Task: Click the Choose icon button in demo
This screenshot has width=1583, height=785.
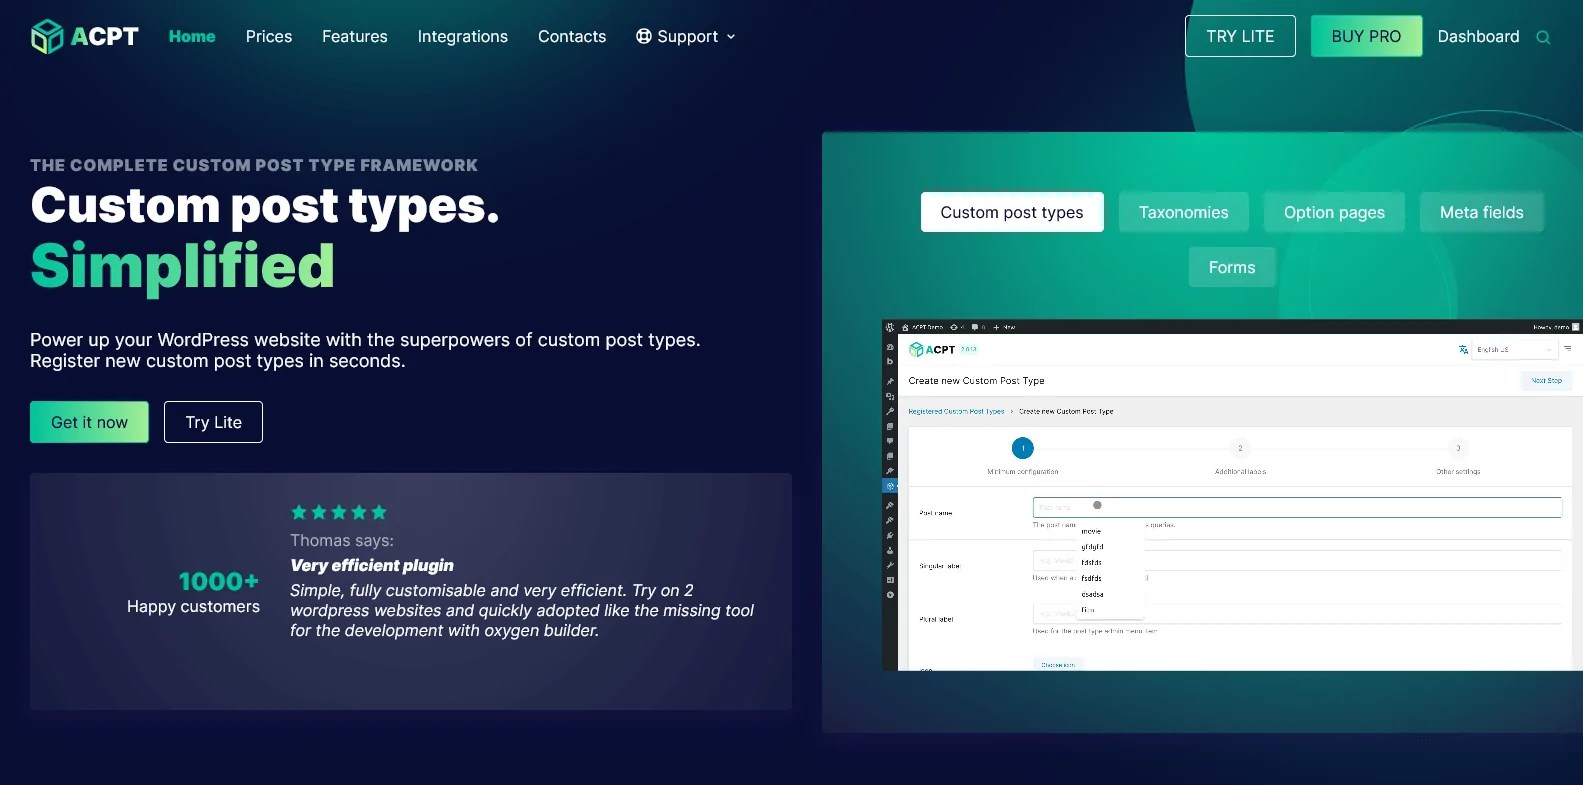Action: (1058, 665)
